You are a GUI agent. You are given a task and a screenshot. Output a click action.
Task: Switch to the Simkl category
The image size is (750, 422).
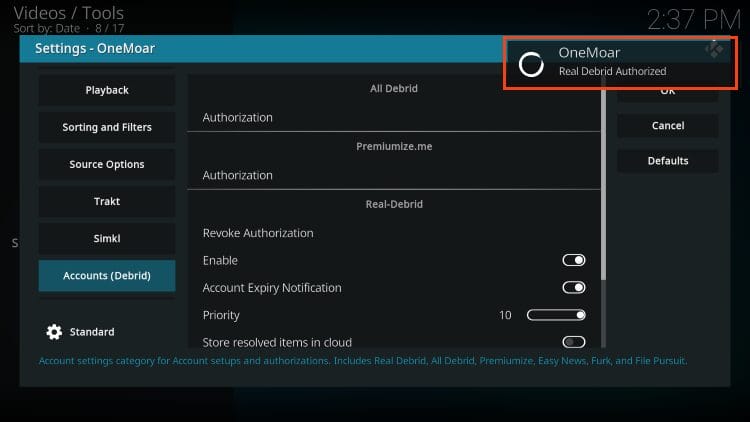point(107,238)
